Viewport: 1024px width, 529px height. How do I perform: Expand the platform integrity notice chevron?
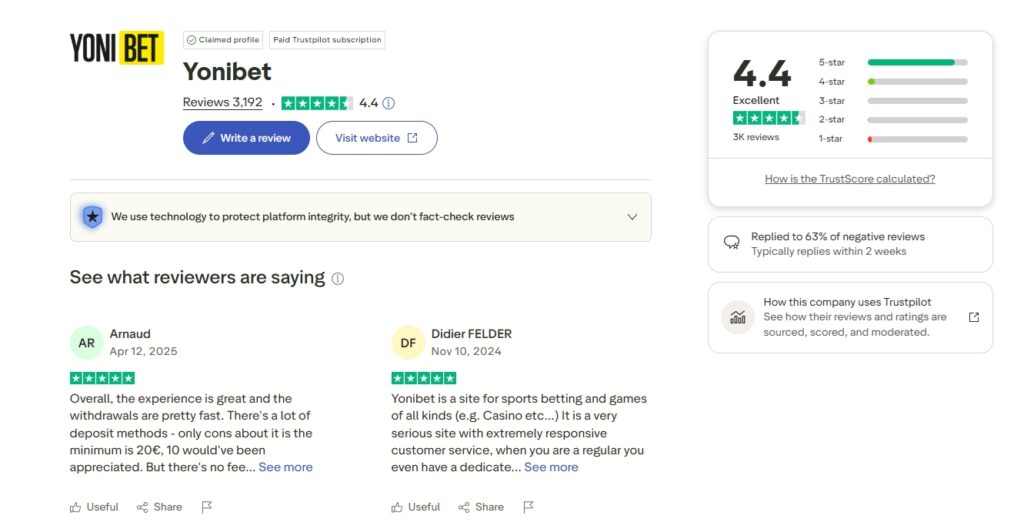[x=632, y=217]
